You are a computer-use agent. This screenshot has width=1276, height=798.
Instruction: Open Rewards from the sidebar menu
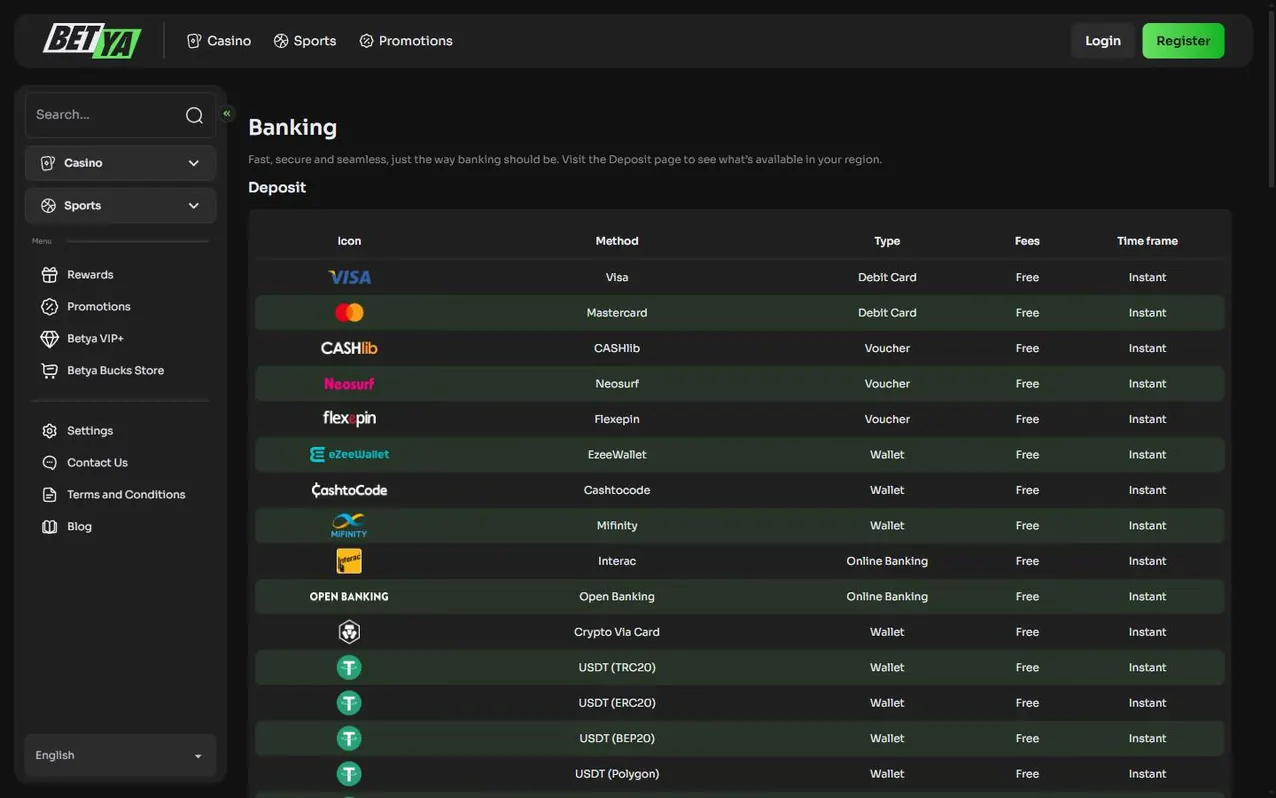(x=90, y=275)
